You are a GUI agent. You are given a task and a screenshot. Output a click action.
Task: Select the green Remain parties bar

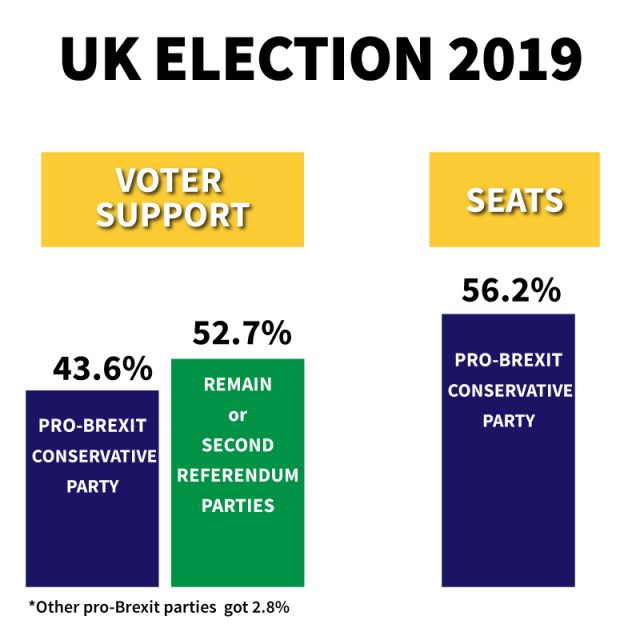coord(238,473)
